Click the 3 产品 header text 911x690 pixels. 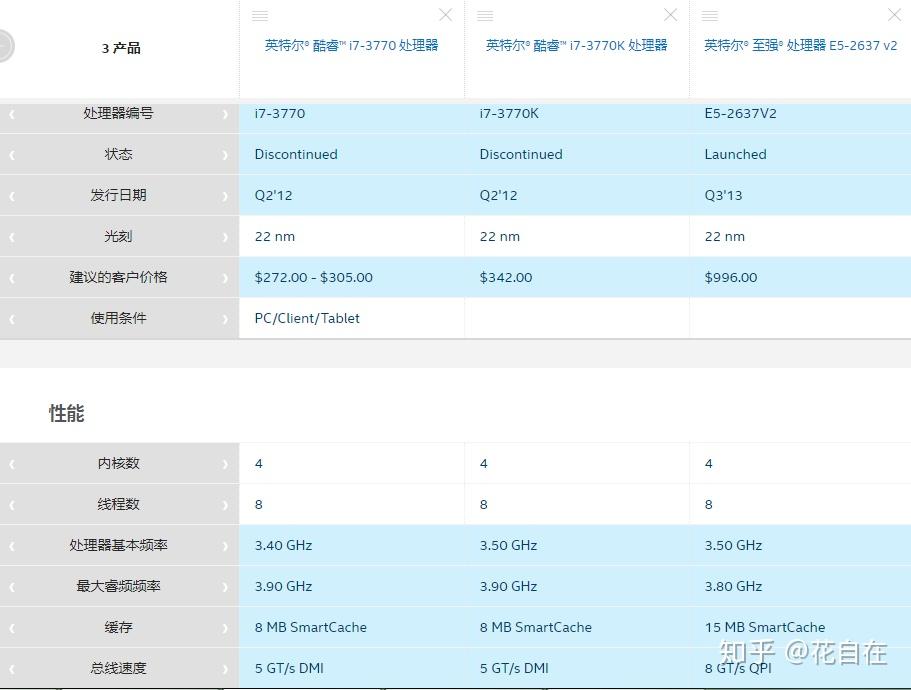(121, 48)
